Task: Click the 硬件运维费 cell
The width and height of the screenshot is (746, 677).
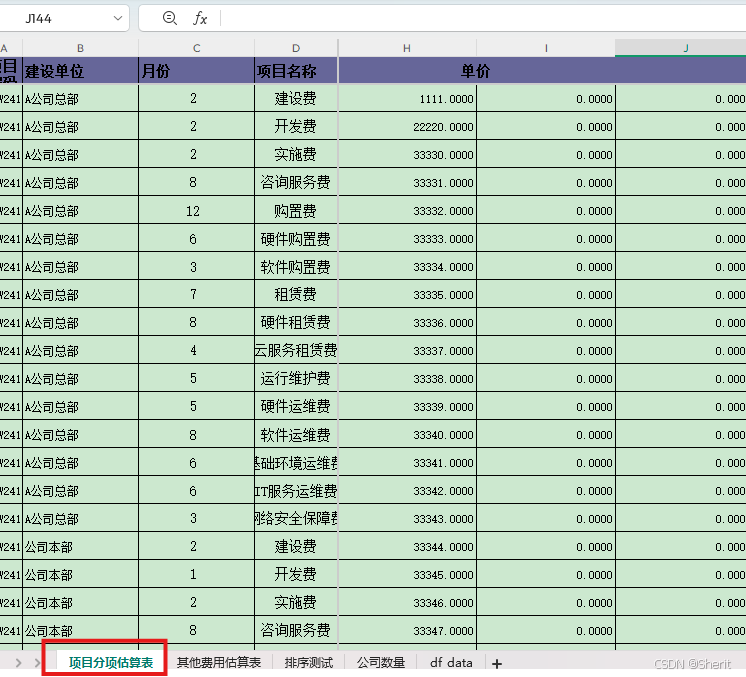Action: click(x=296, y=407)
